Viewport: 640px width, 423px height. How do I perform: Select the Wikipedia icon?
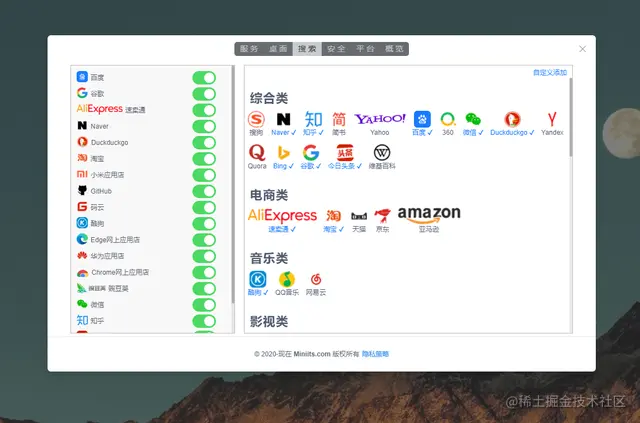click(382, 153)
